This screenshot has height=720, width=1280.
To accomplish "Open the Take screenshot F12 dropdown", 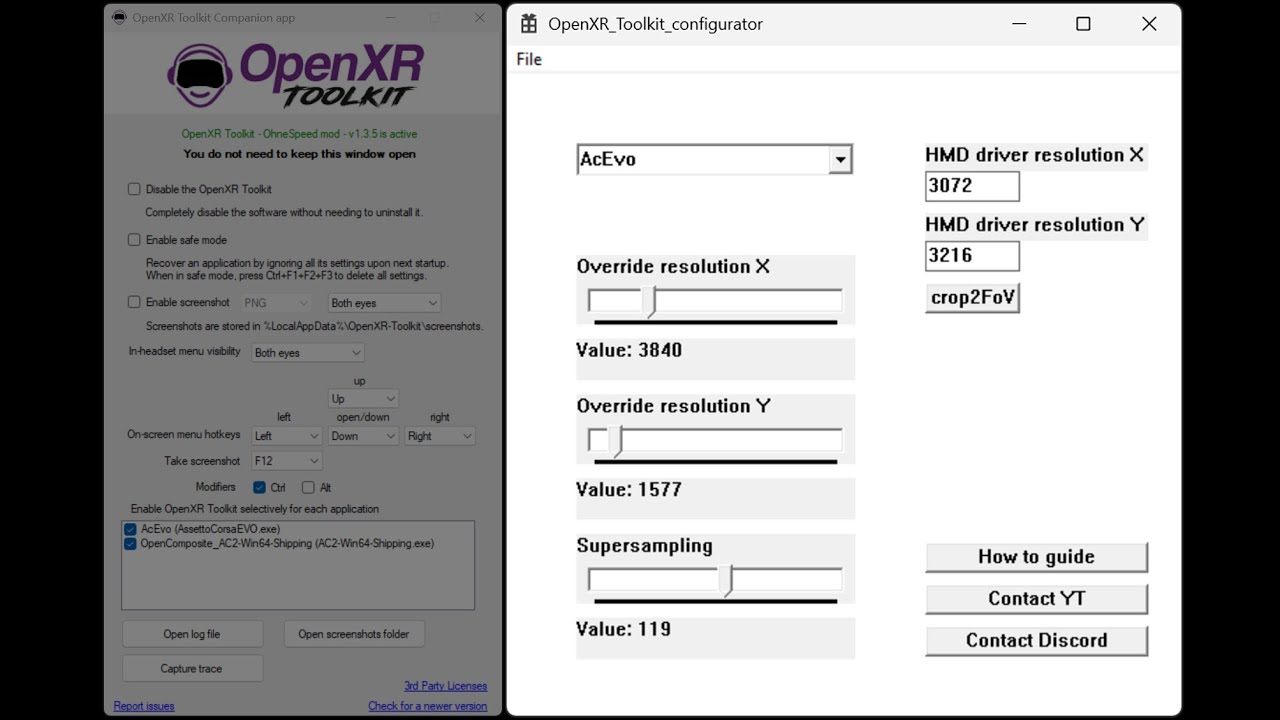I will tap(286, 461).
